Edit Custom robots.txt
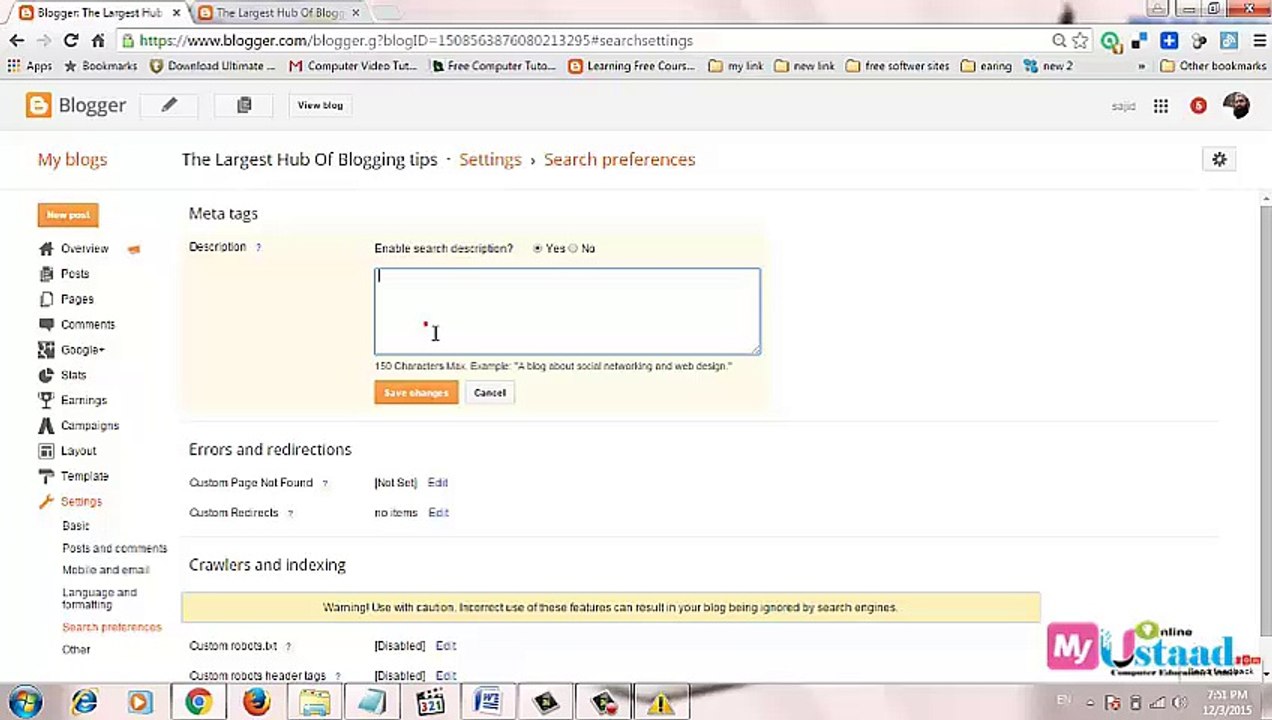The height and width of the screenshot is (720, 1272). coord(446,646)
